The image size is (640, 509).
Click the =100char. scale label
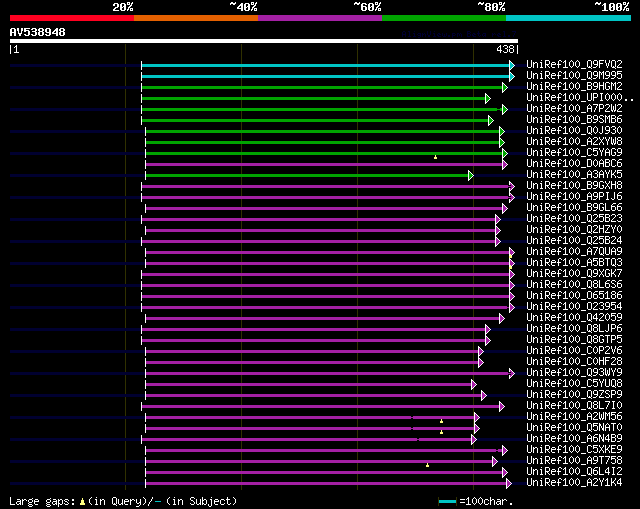point(486,501)
